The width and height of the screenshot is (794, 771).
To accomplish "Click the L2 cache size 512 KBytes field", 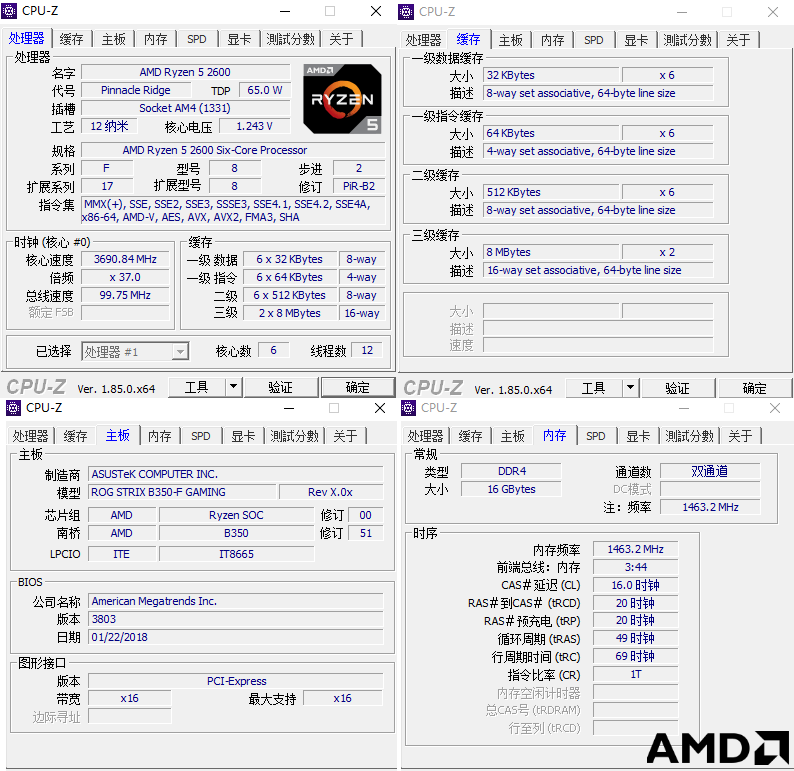I will click(551, 192).
